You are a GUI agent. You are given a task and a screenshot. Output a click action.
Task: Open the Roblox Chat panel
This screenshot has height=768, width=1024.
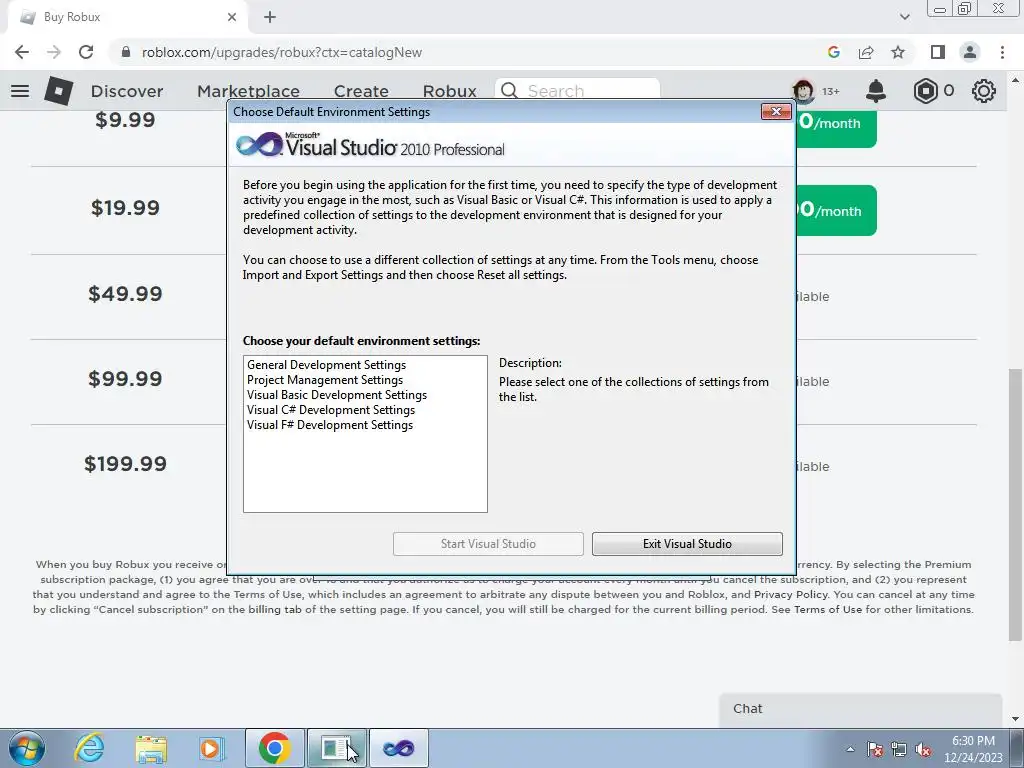[x=860, y=709]
